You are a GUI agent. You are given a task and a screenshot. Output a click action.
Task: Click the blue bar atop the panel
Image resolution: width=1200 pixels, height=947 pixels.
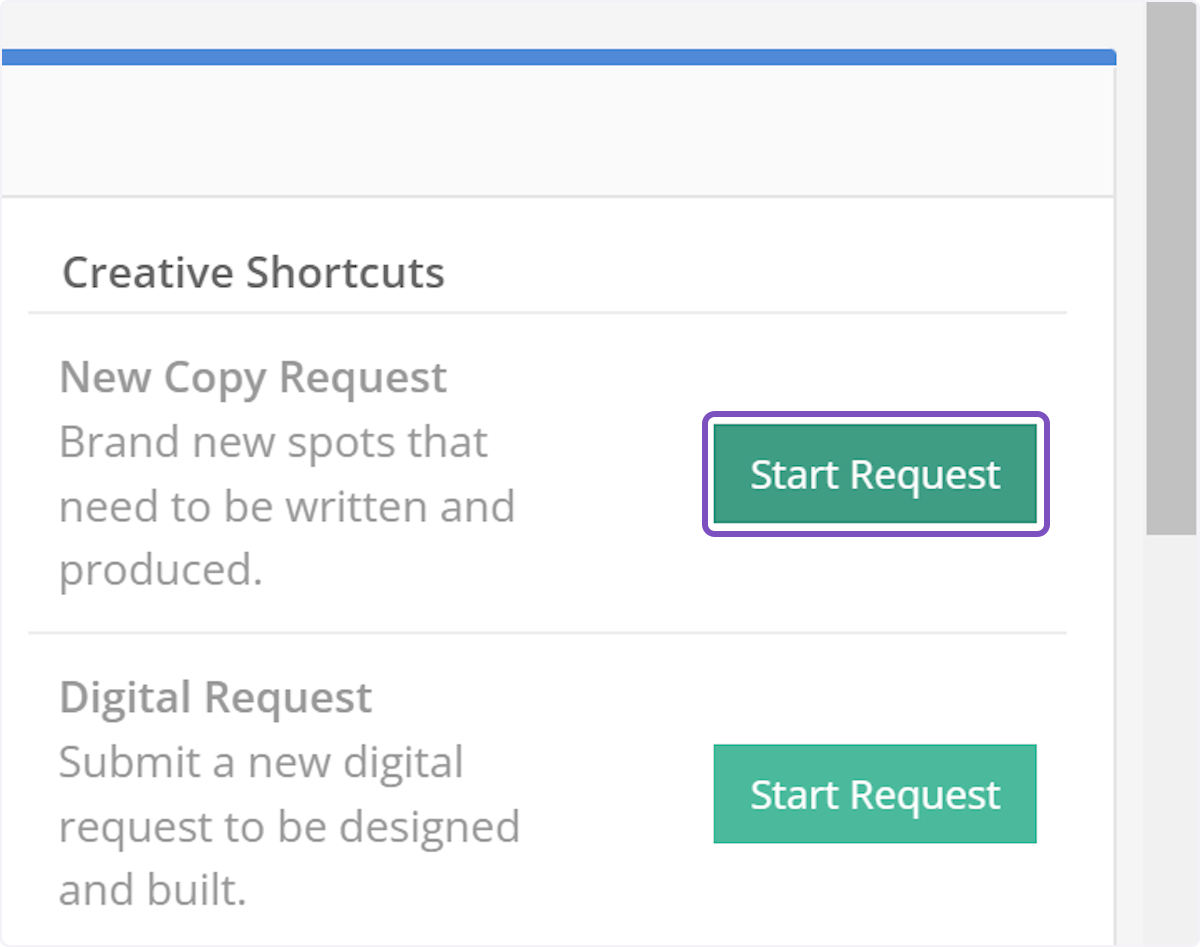[558, 57]
